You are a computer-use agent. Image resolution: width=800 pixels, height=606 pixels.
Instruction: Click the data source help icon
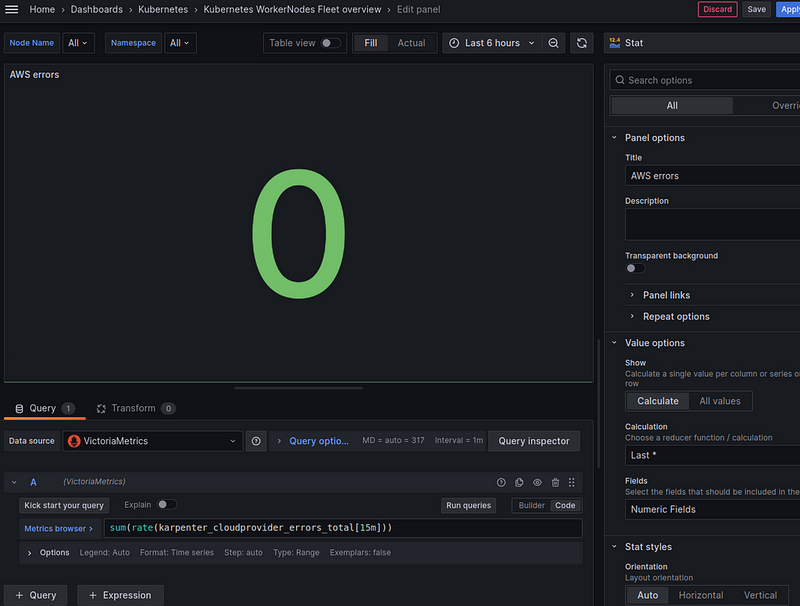pos(256,441)
